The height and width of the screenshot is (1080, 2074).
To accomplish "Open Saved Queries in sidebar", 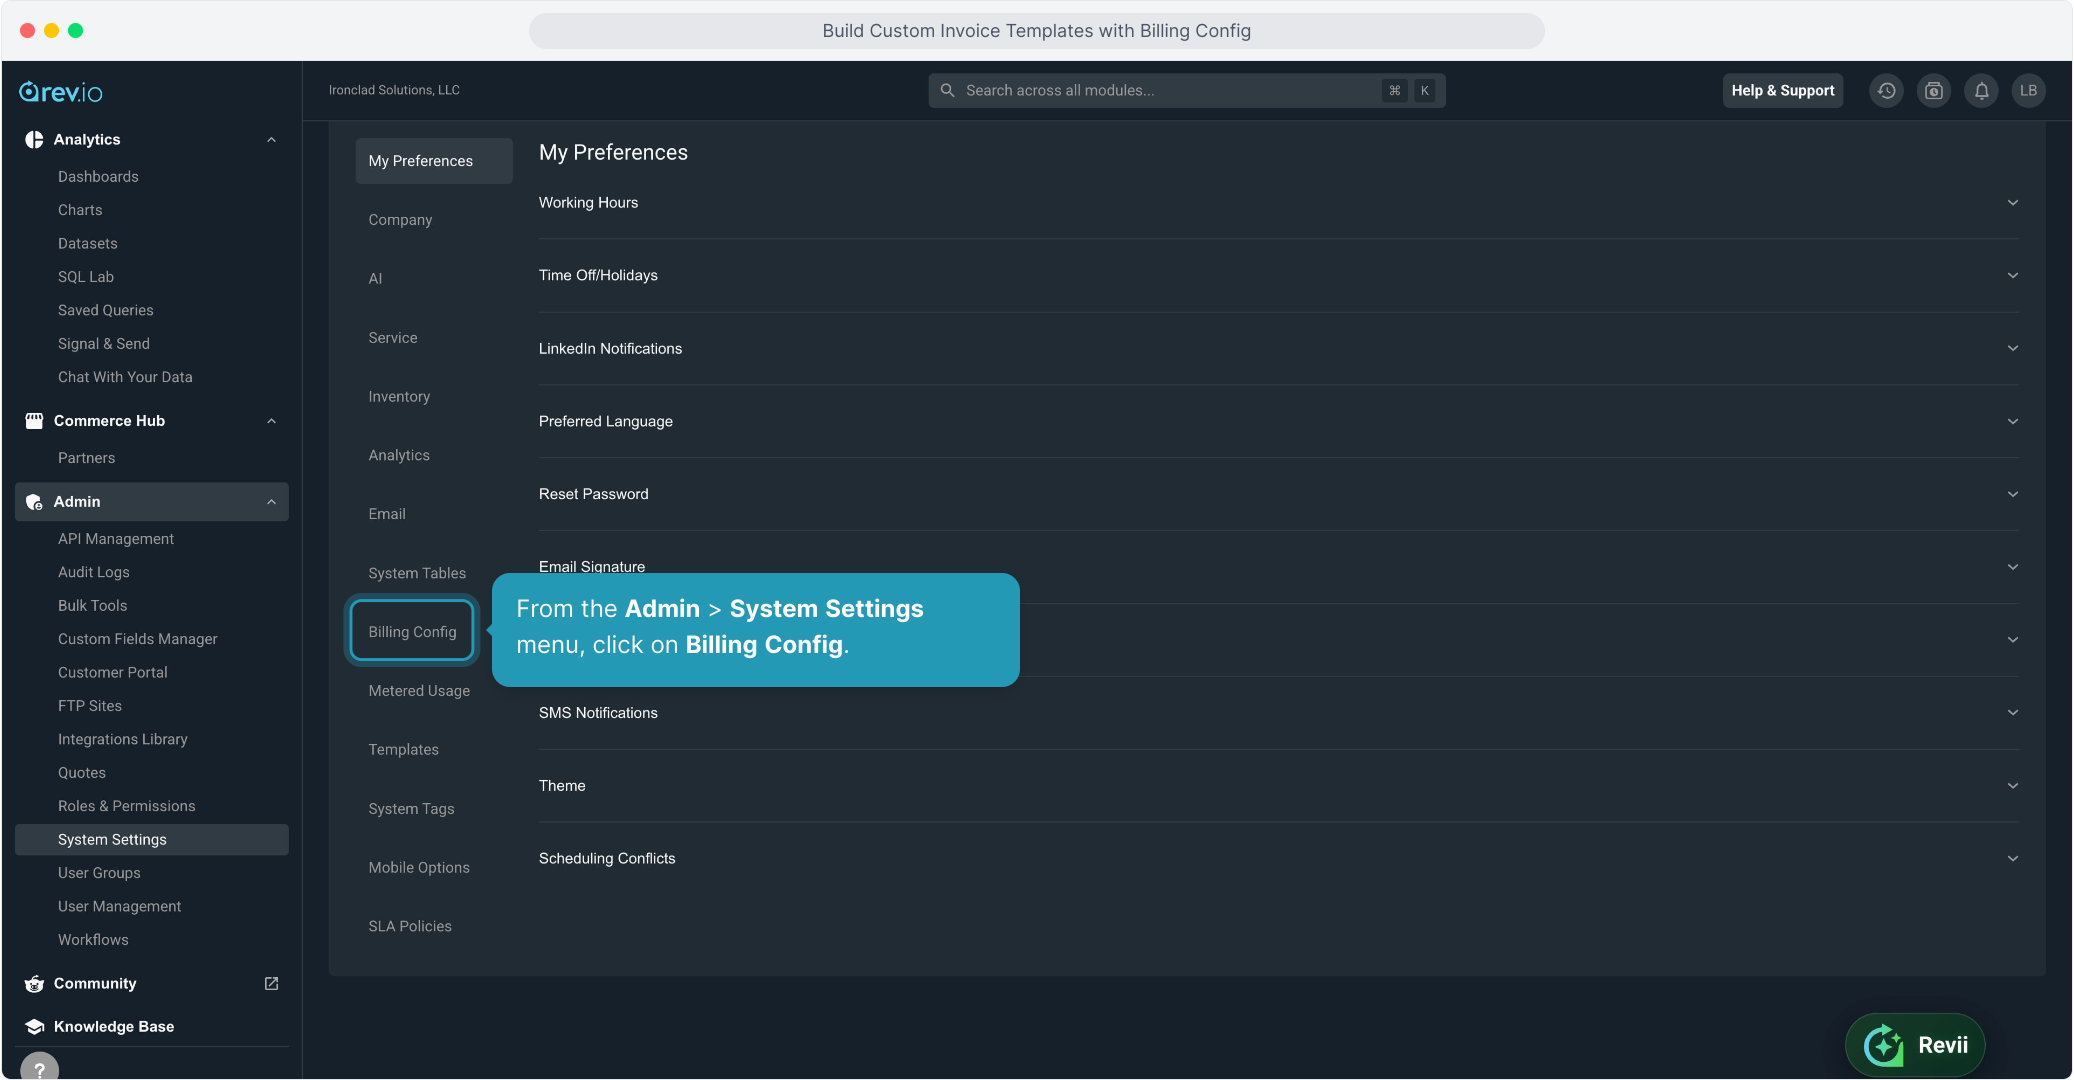I will [x=106, y=311].
